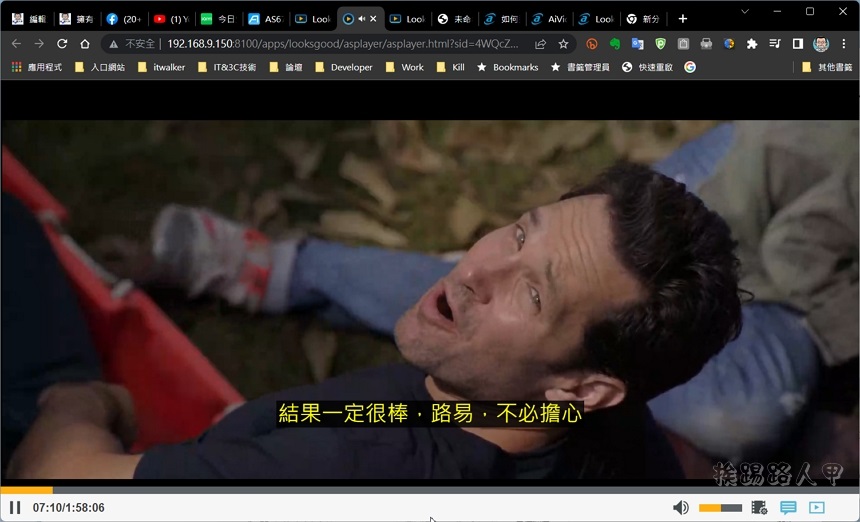
Task: Open the globe-colored extension icon
Action: 729,44
